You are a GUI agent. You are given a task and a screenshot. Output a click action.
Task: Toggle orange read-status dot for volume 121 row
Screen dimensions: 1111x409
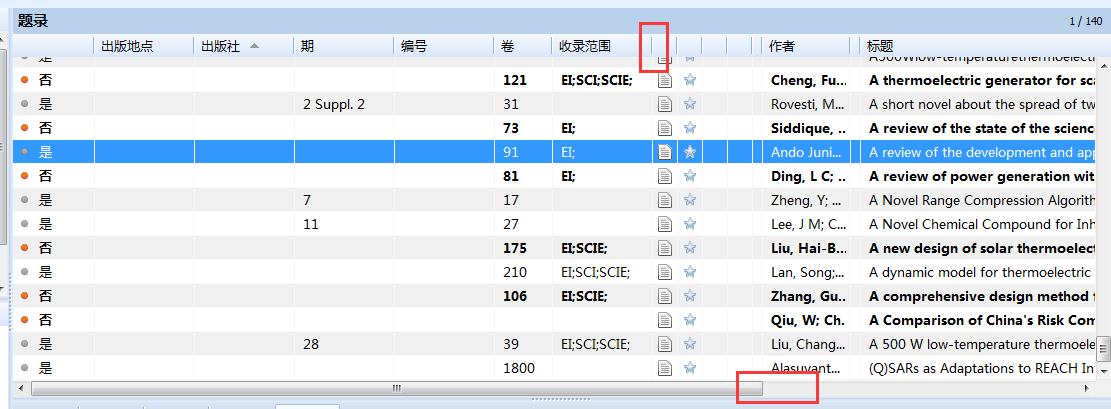pyautogui.click(x=25, y=80)
